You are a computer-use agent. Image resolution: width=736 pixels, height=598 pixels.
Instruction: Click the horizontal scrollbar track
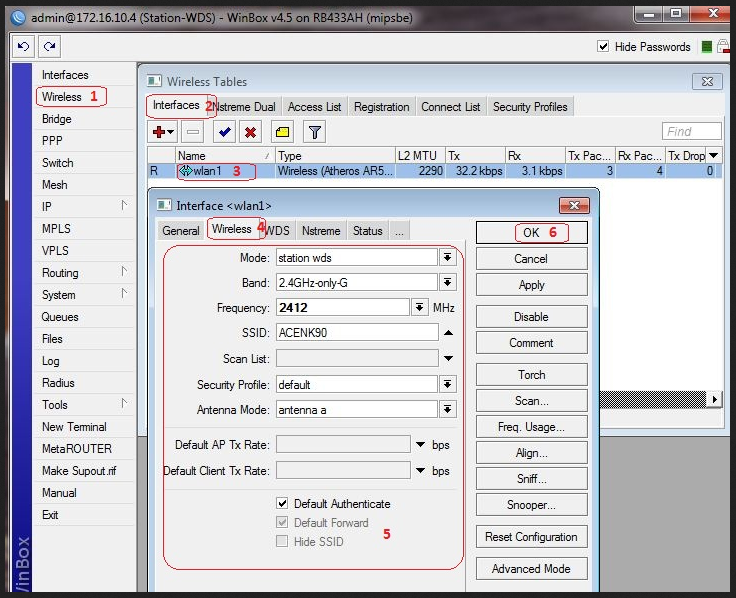tap(652, 399)
